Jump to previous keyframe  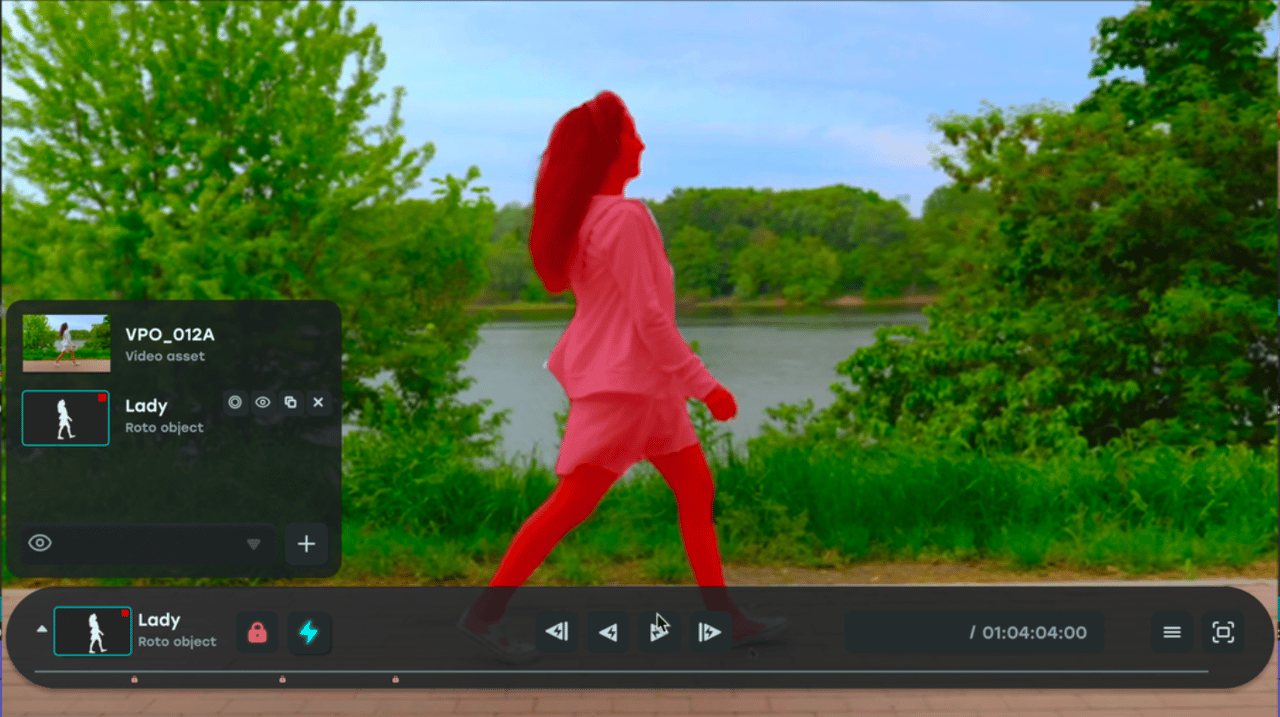[557, 632]
